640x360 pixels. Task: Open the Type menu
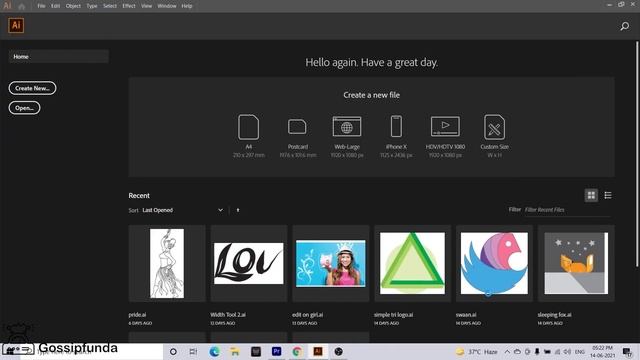tap(92, 6)
